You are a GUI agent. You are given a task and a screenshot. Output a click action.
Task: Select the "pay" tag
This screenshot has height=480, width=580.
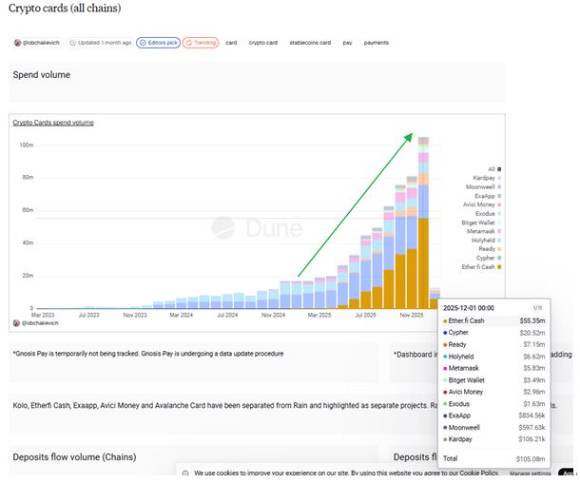(x=347, y=43)
